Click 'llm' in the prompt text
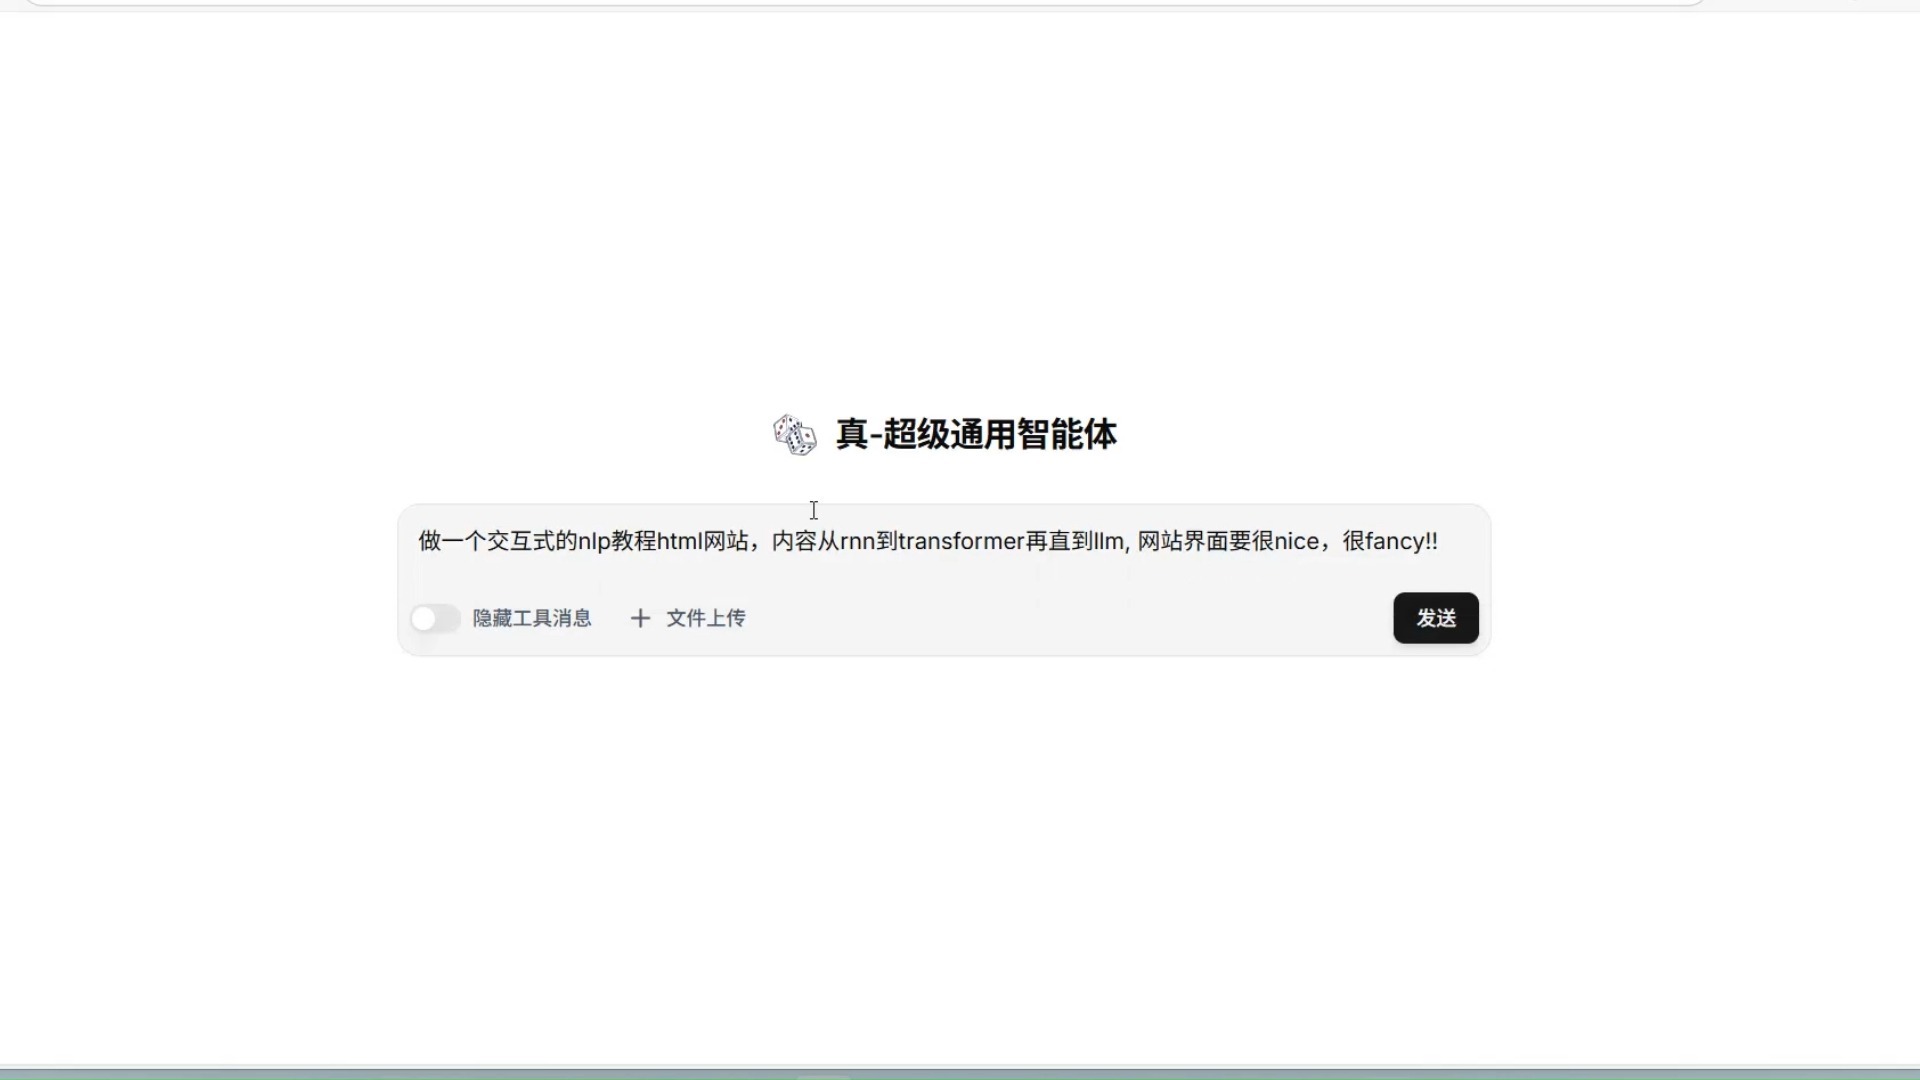1920x1080 pixels. tap(1109, 541)
